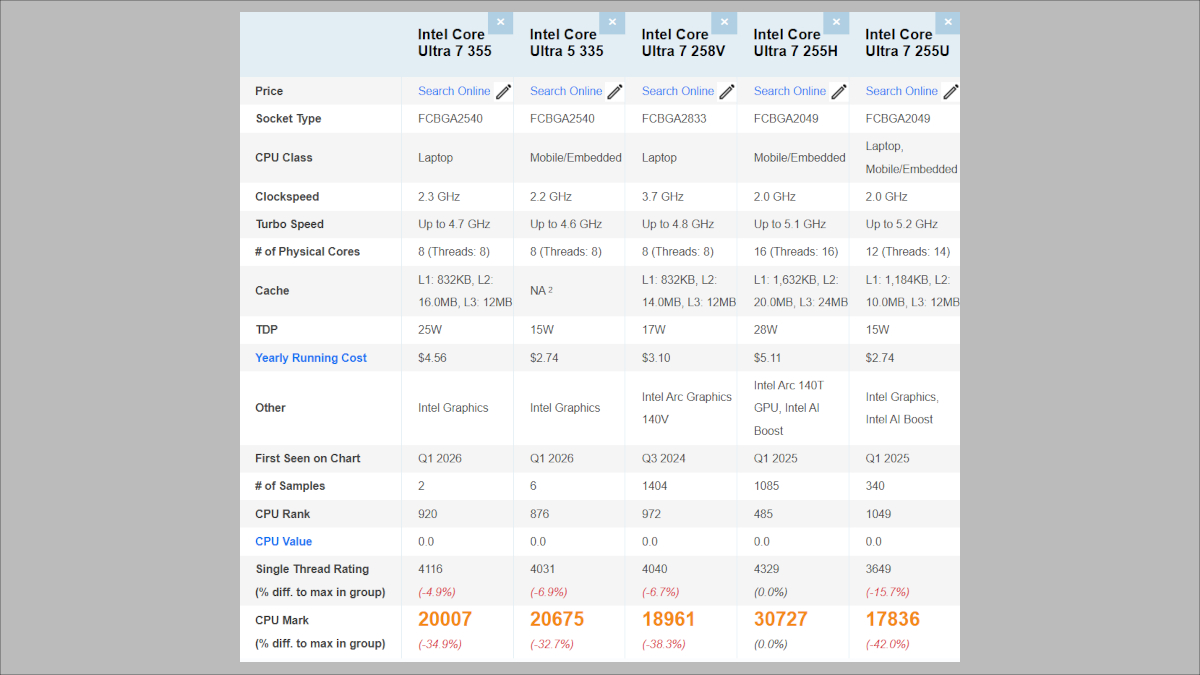Search Online for Core Ultra 7 255H pricing

(x=790, y=91)
